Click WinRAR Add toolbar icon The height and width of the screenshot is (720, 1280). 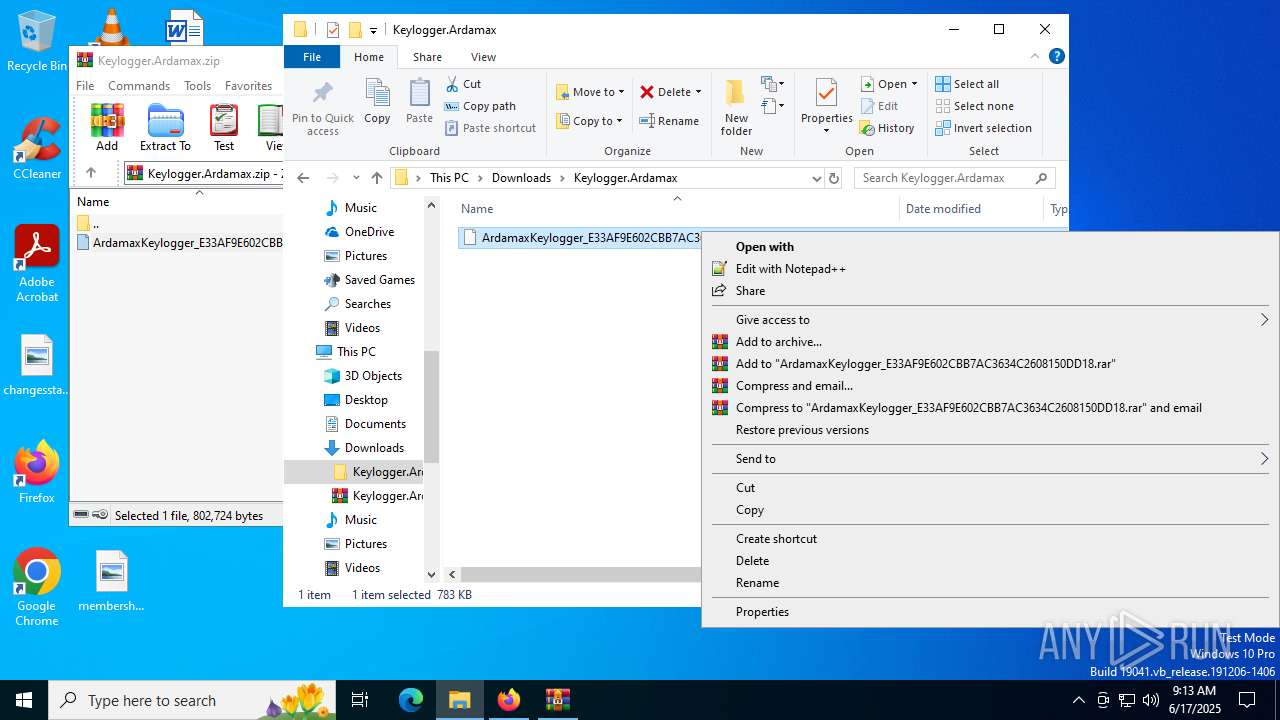(x=107, y=127)
